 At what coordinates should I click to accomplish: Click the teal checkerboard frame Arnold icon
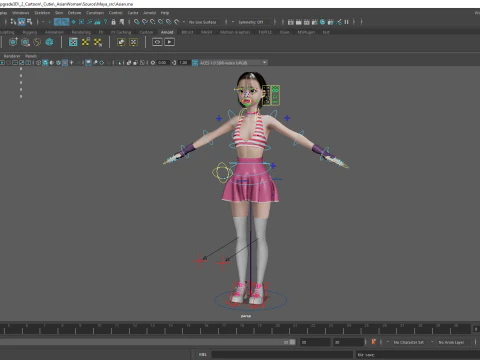click(73, 42)
